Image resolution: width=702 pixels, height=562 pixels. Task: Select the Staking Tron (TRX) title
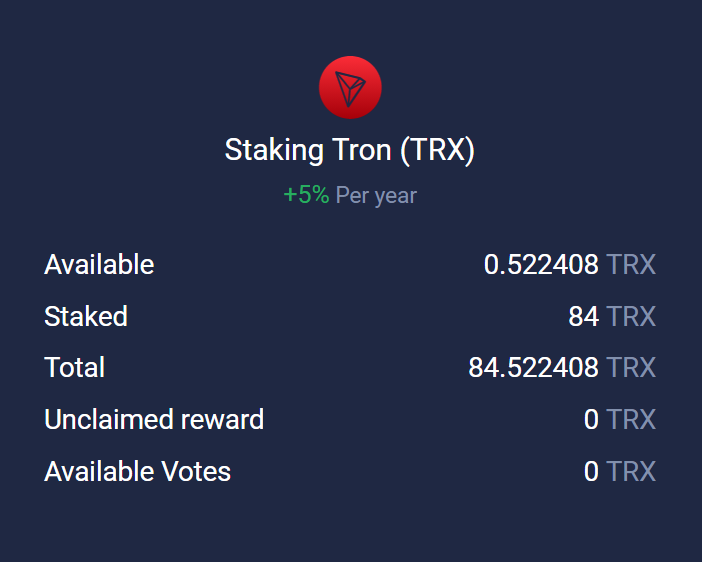pos(350,150)
